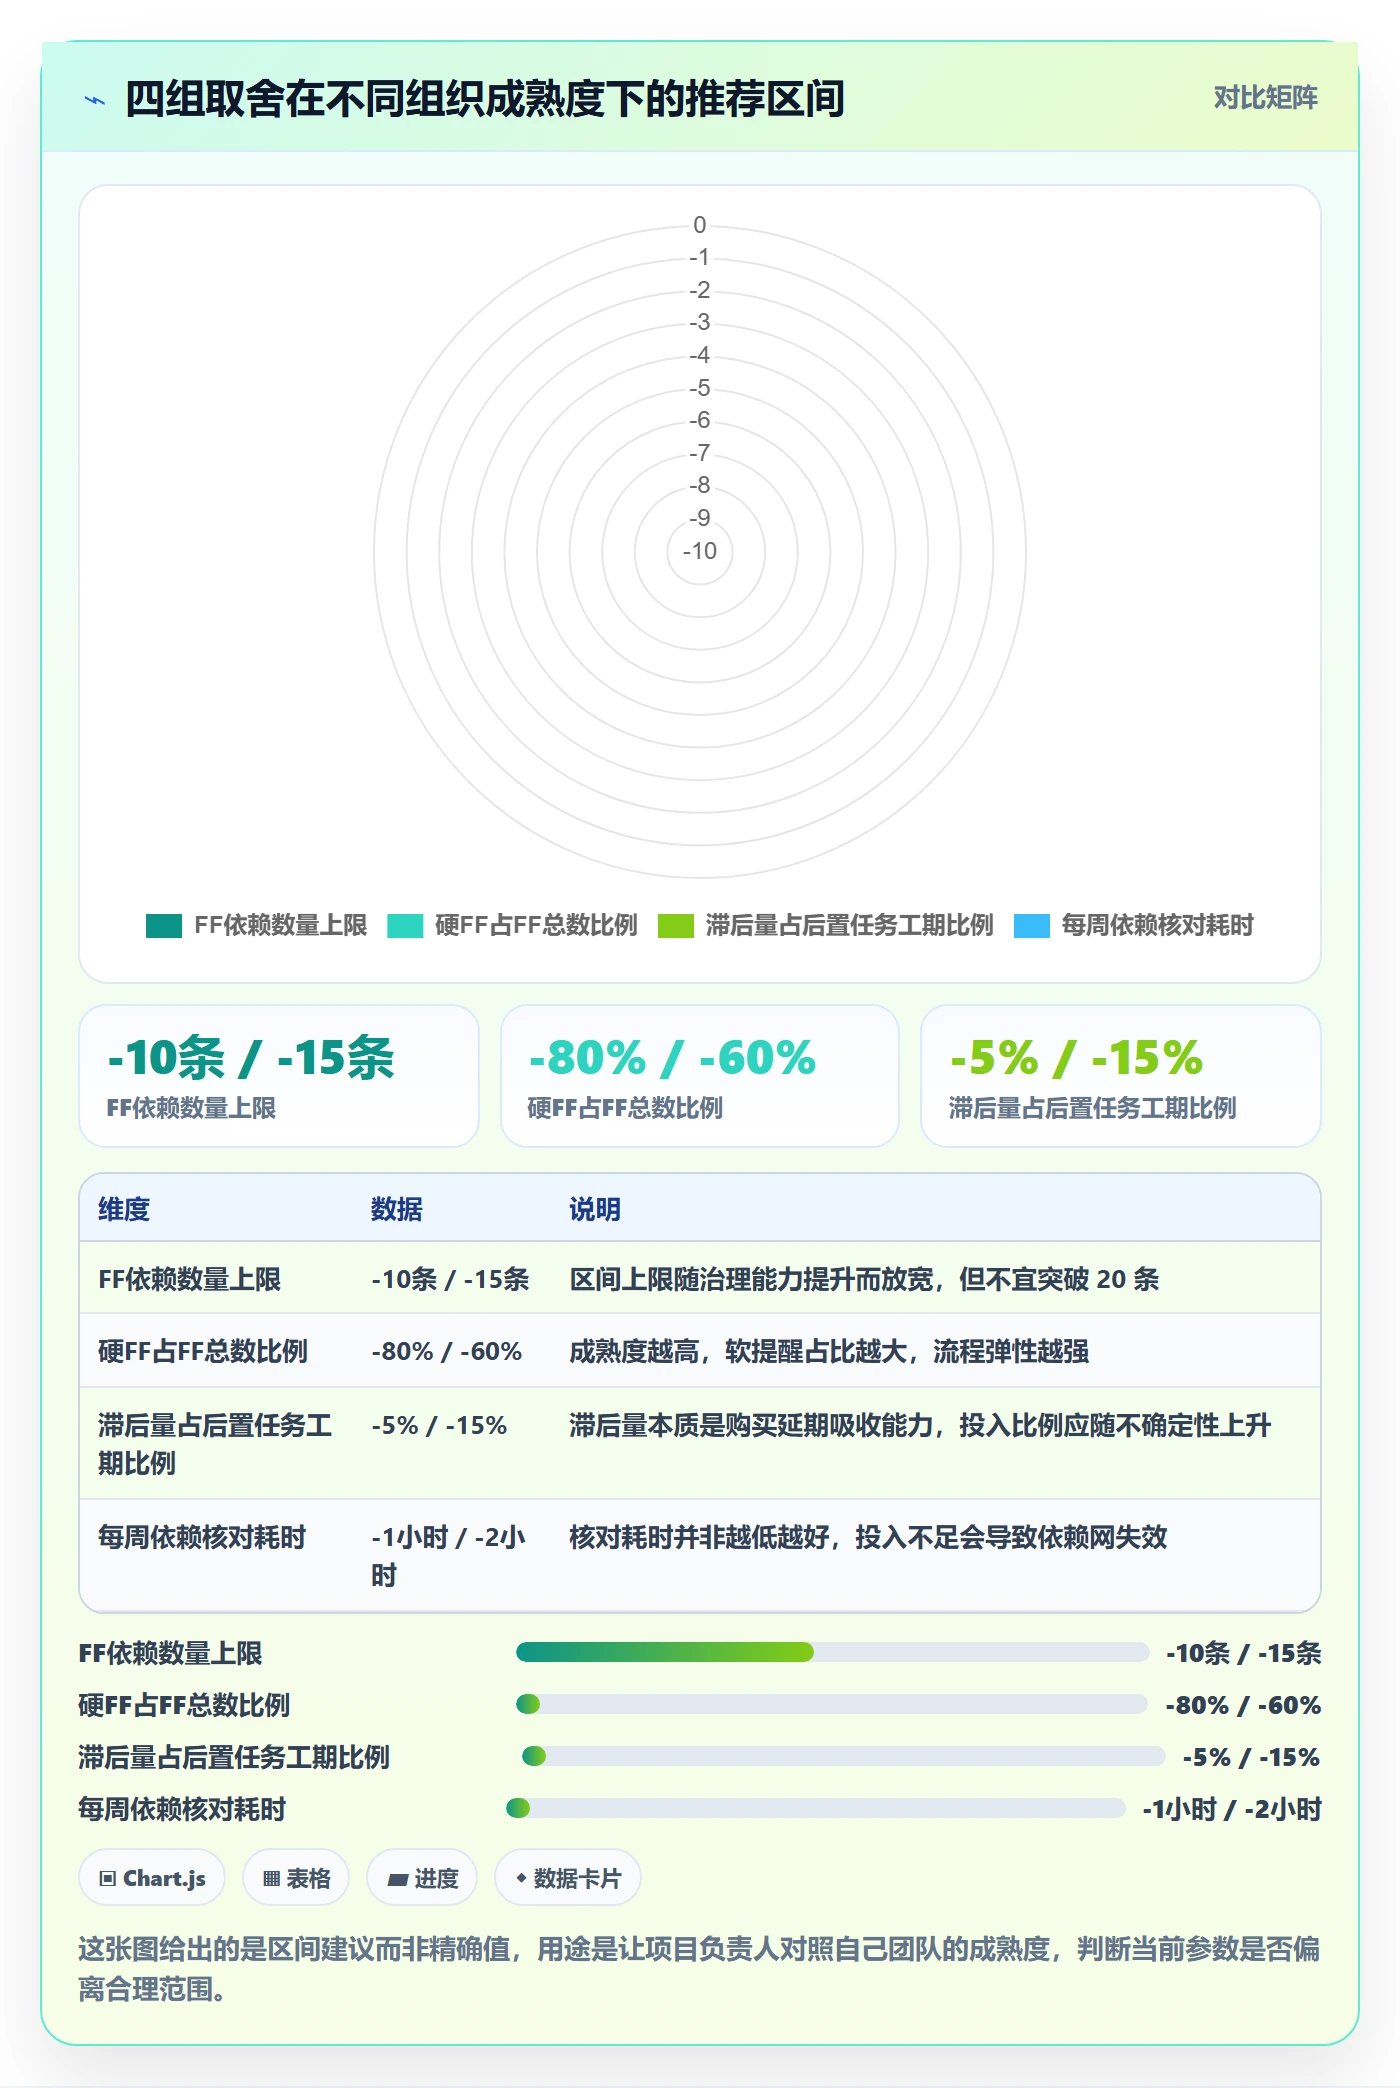Select the 数据卡片 tag chip

coord(568,1878)
